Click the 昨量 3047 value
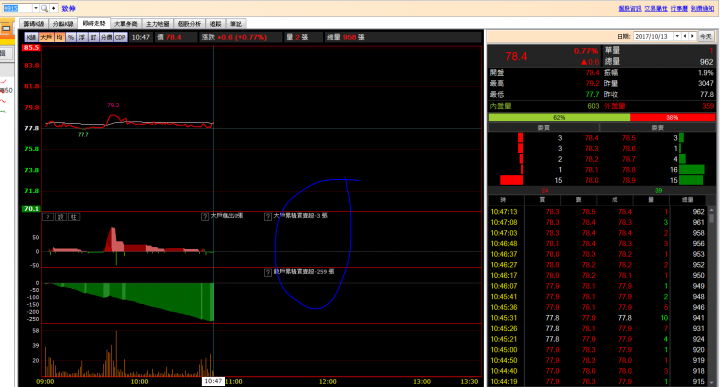 (705, 84)
